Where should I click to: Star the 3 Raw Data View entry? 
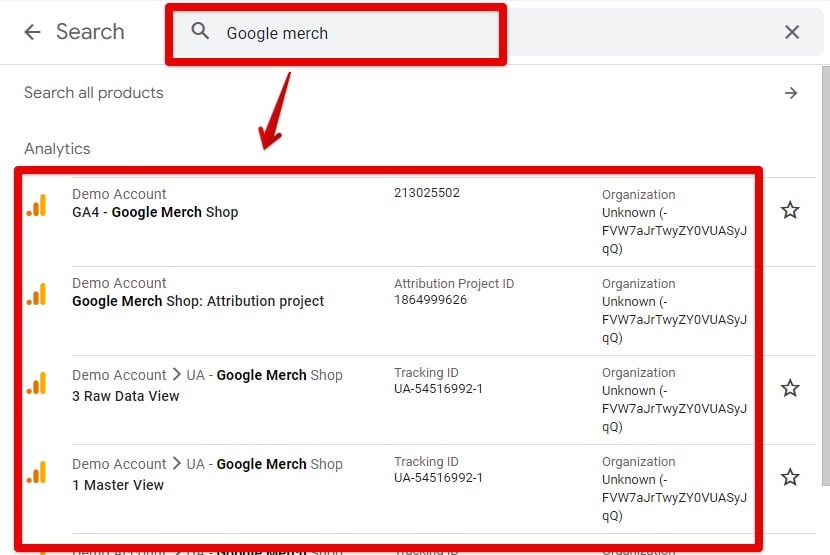pos(790,388)
